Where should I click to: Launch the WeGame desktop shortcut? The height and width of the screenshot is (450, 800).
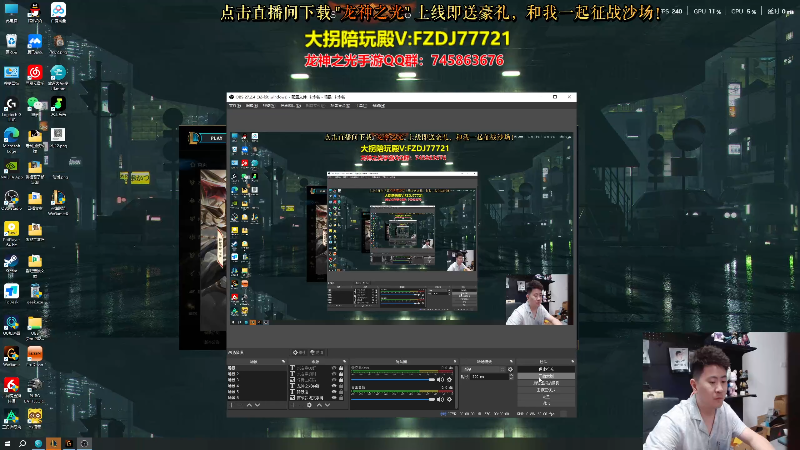(11, 356)
